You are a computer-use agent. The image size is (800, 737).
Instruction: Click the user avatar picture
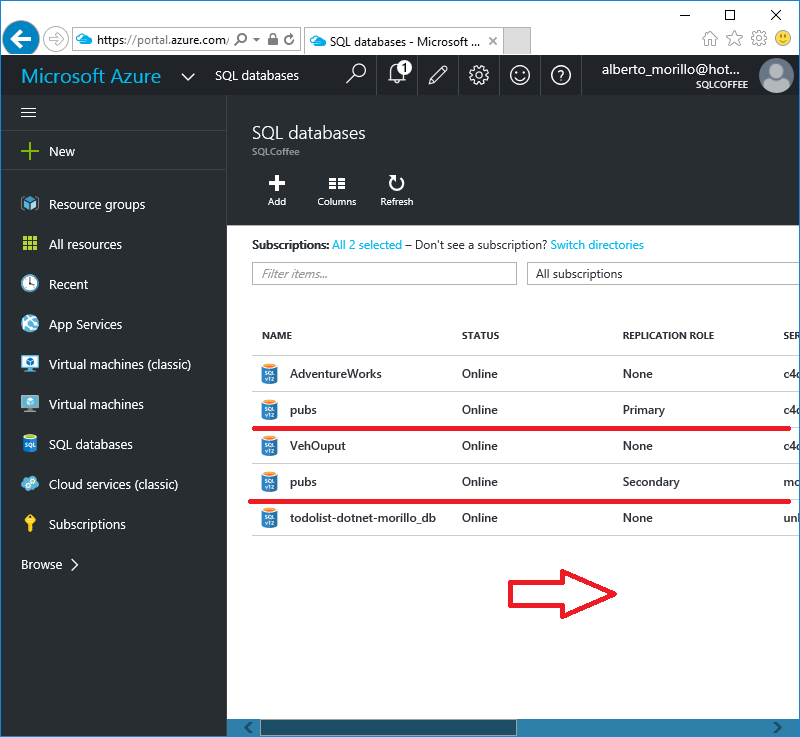coord(776,75)
